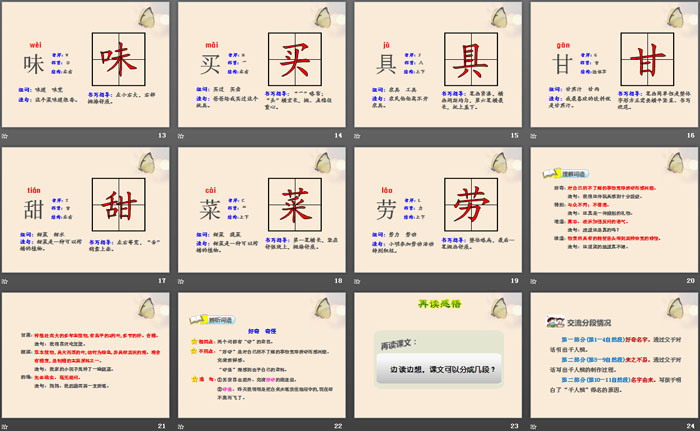700x431 pixels.
Task: Select slide 14 thumbnail with character 买
Action: click(262, 64)
